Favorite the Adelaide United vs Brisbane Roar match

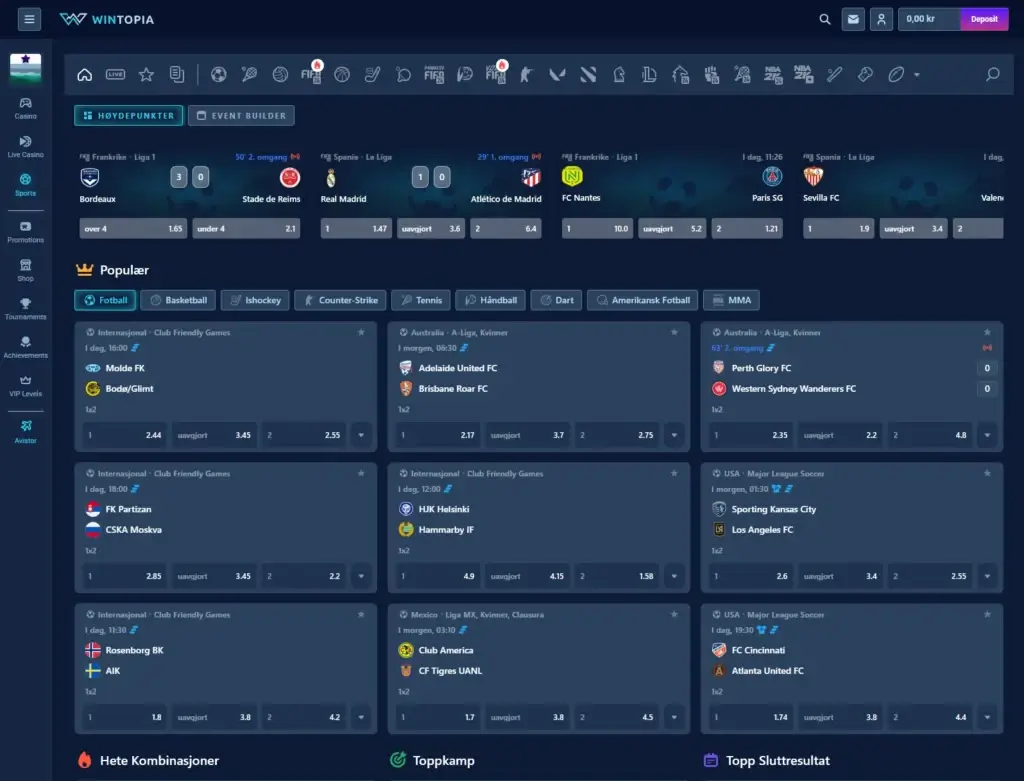pos(674,332)
